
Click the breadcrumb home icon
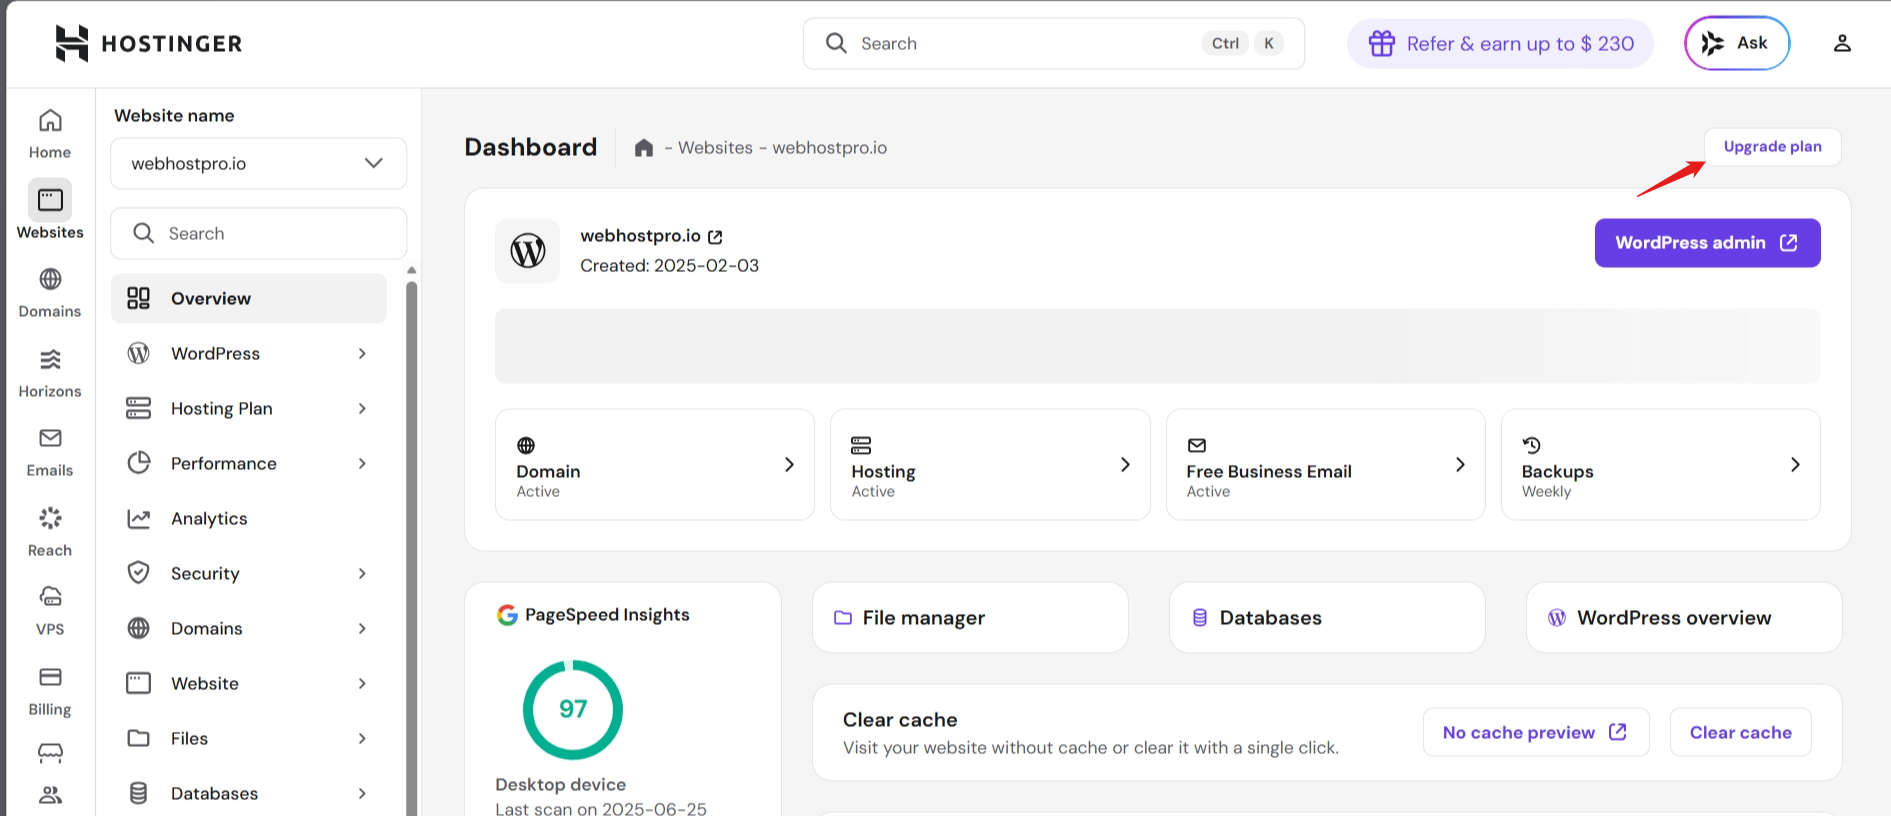(x=644, y=148)
